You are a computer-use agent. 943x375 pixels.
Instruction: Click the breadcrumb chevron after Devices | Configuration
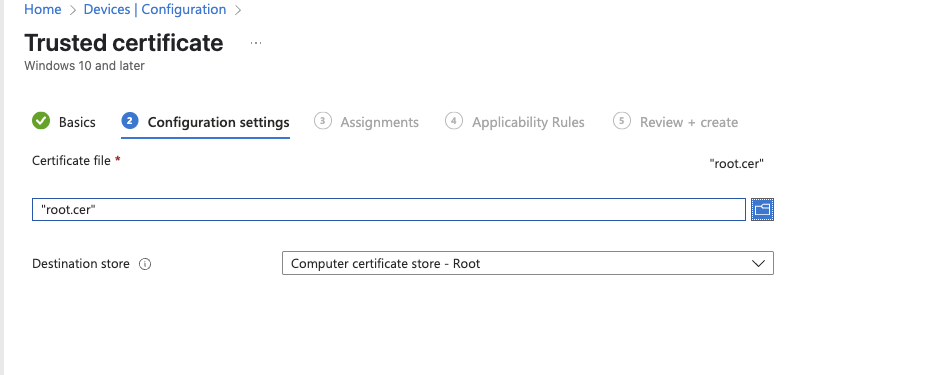click(x=238, y=10)
